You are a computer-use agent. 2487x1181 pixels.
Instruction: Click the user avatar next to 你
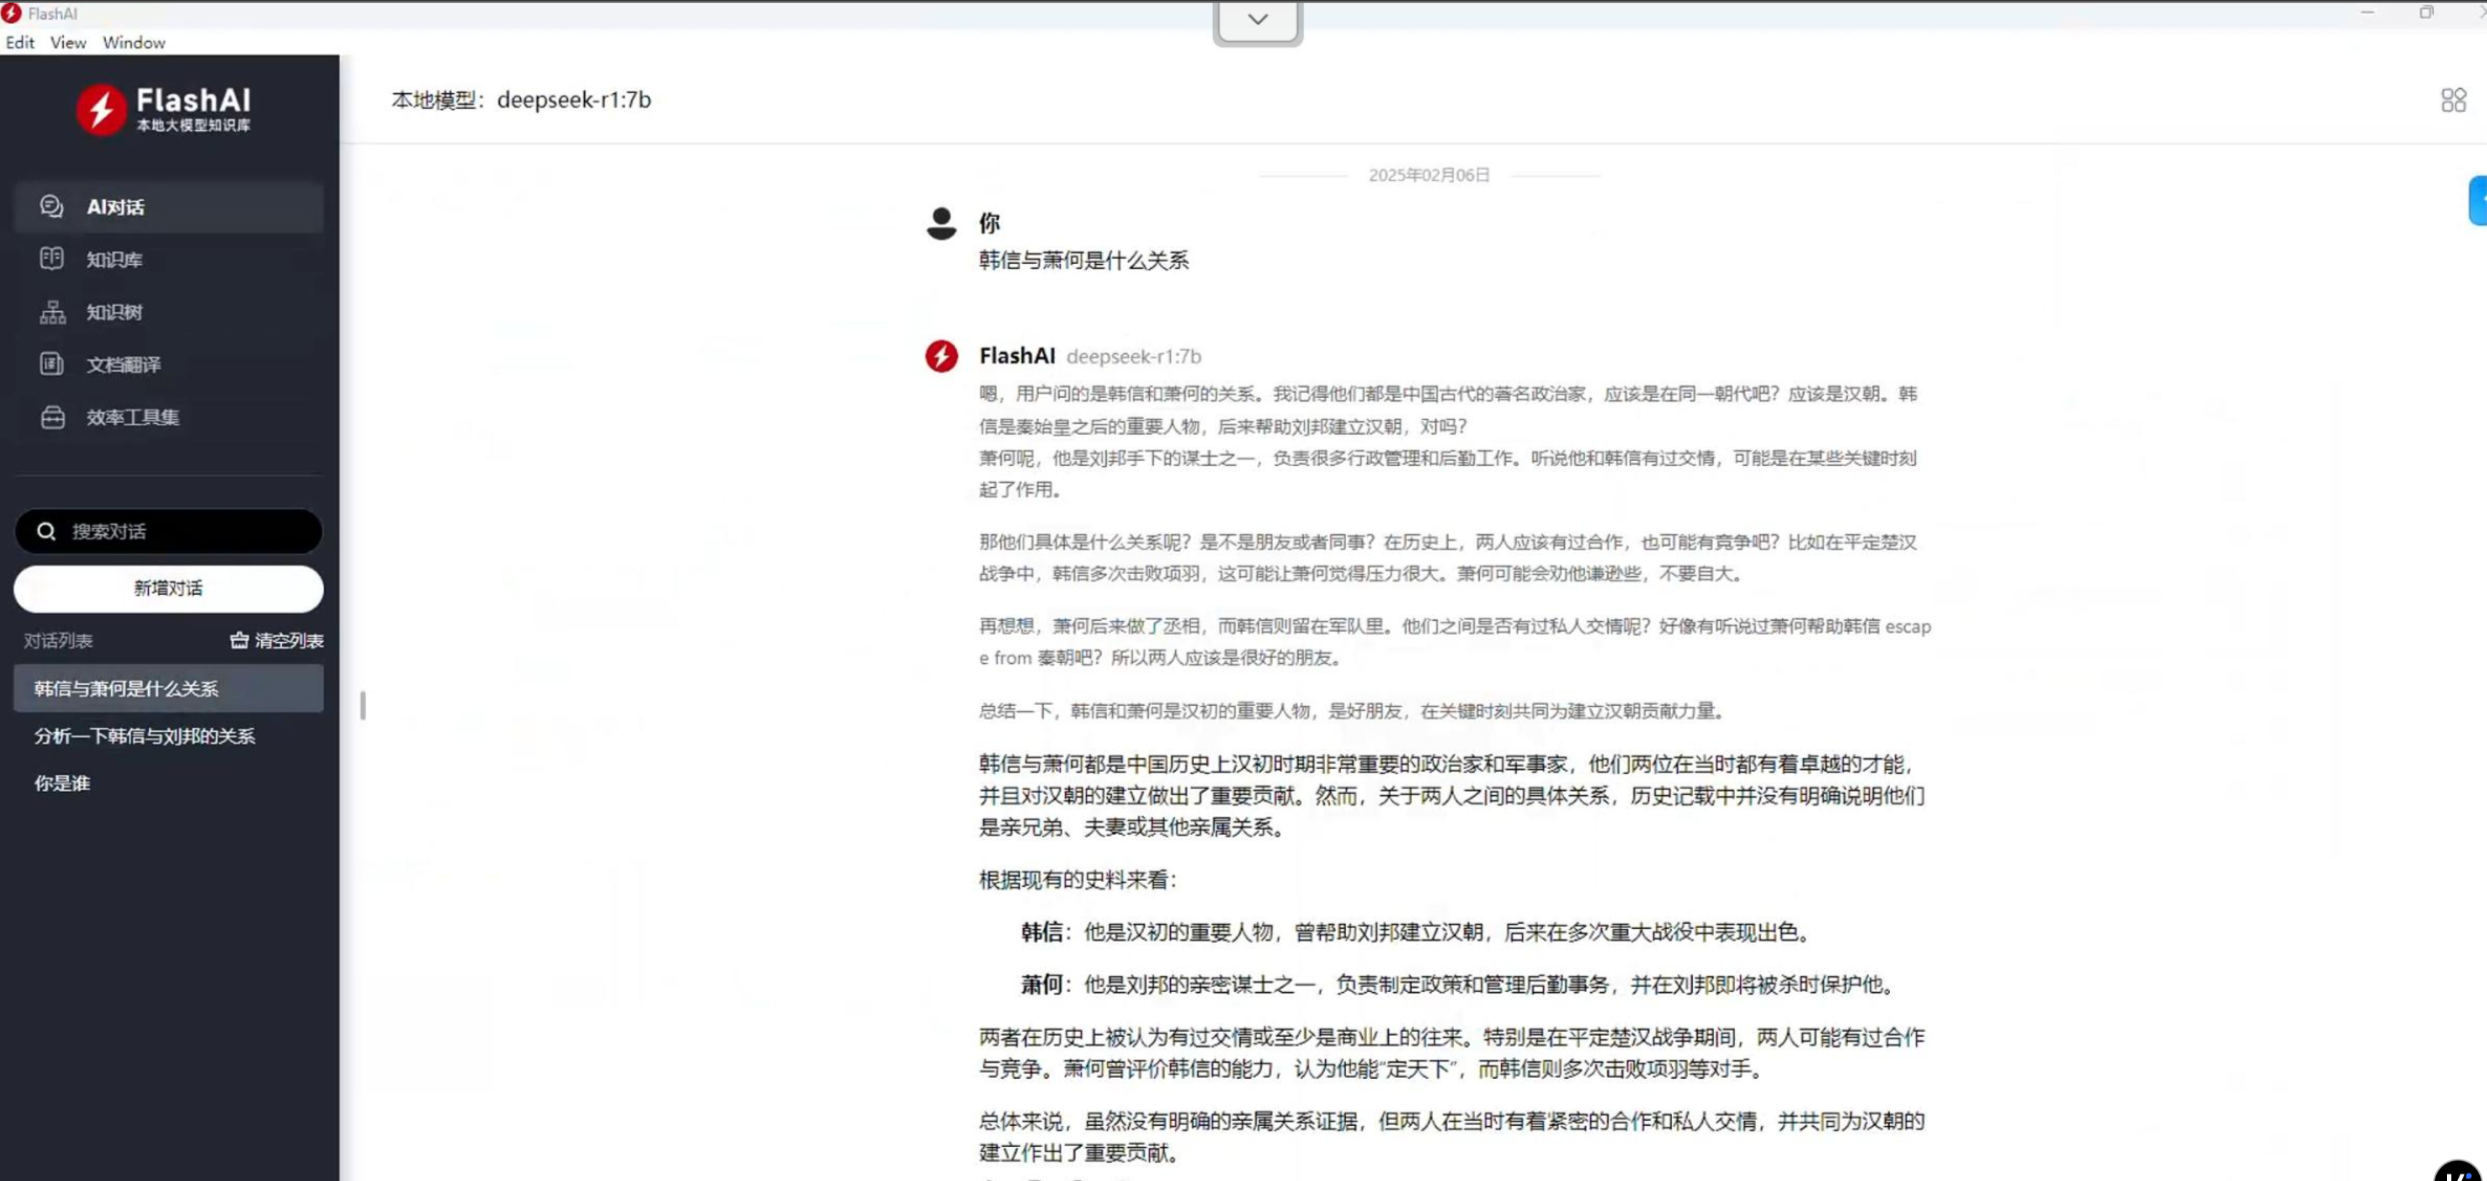940,222
